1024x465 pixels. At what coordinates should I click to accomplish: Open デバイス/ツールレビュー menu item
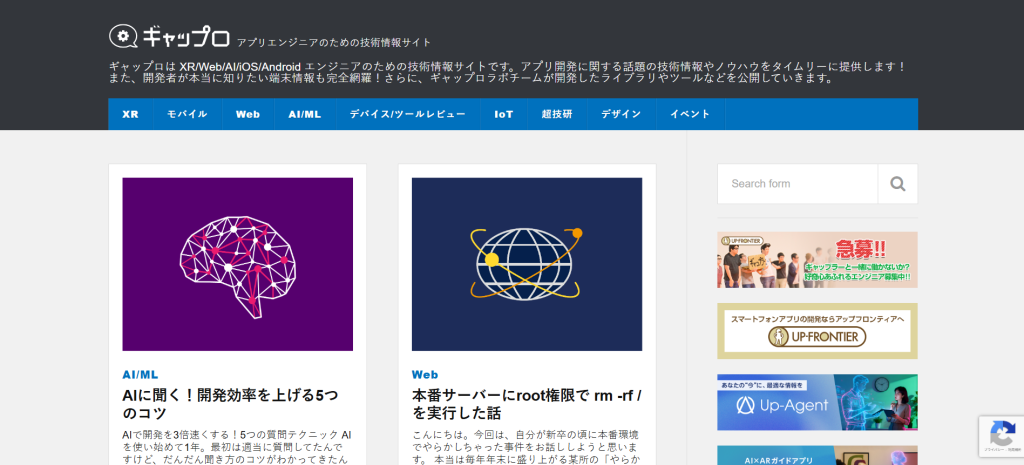[407, 114]
